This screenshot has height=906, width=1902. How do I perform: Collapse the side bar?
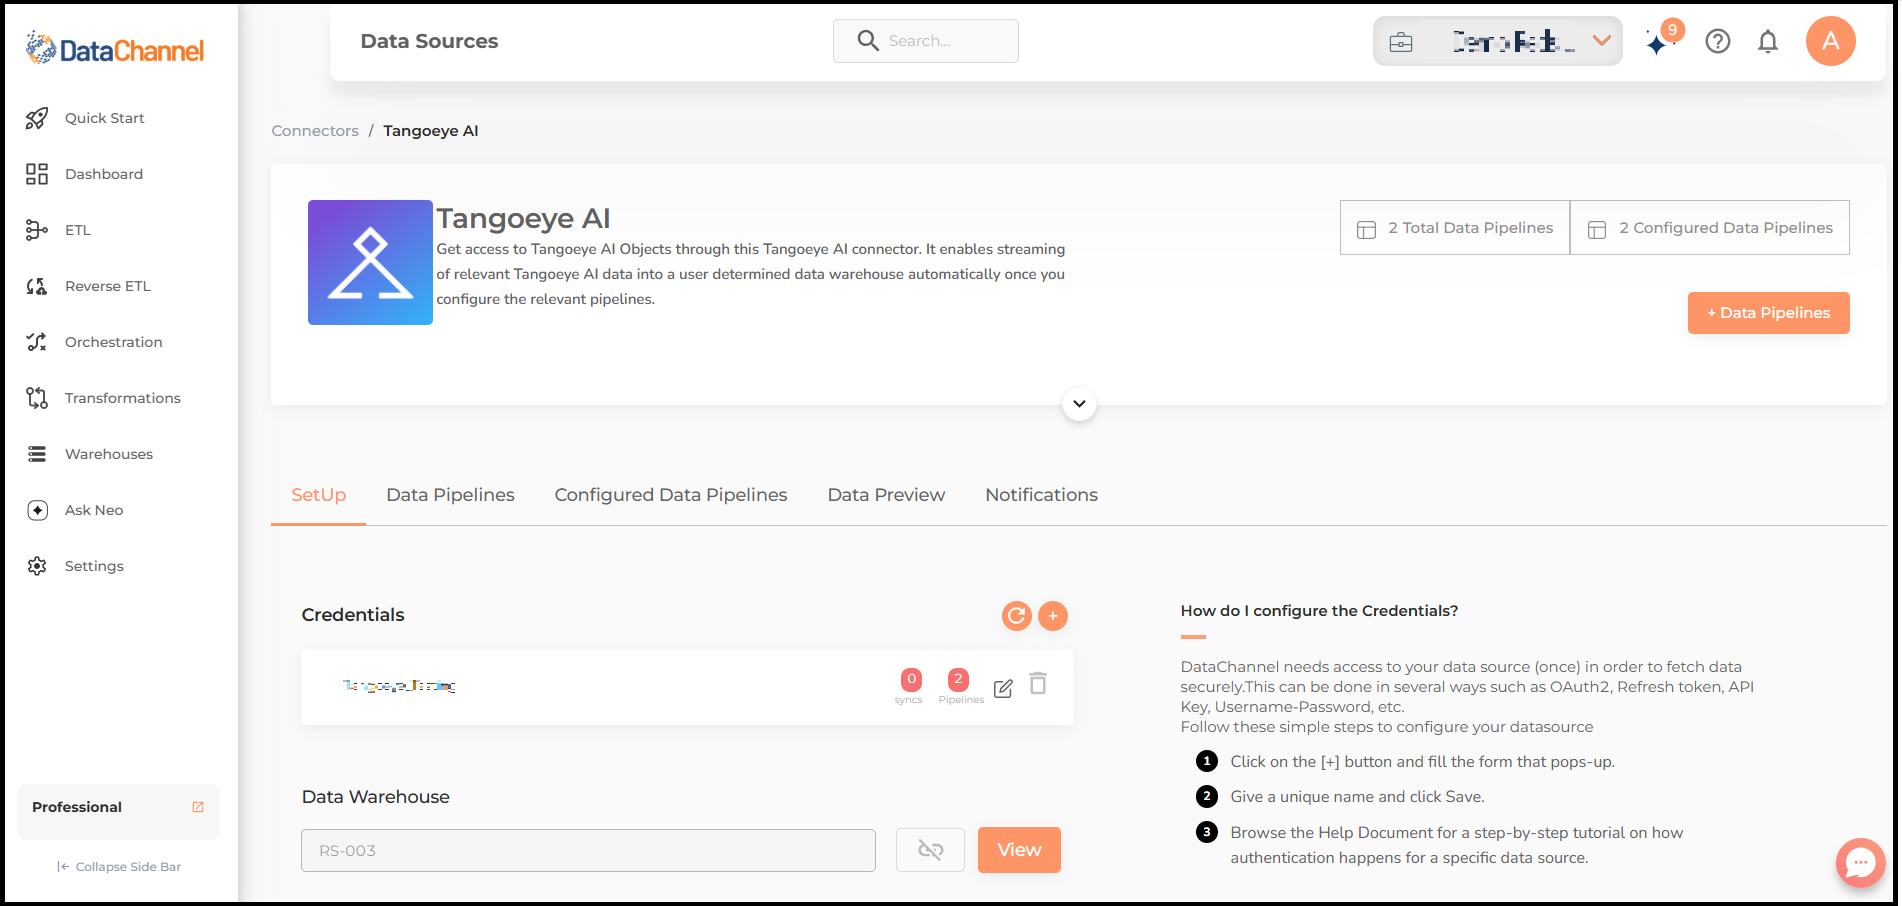coord(119,867)
